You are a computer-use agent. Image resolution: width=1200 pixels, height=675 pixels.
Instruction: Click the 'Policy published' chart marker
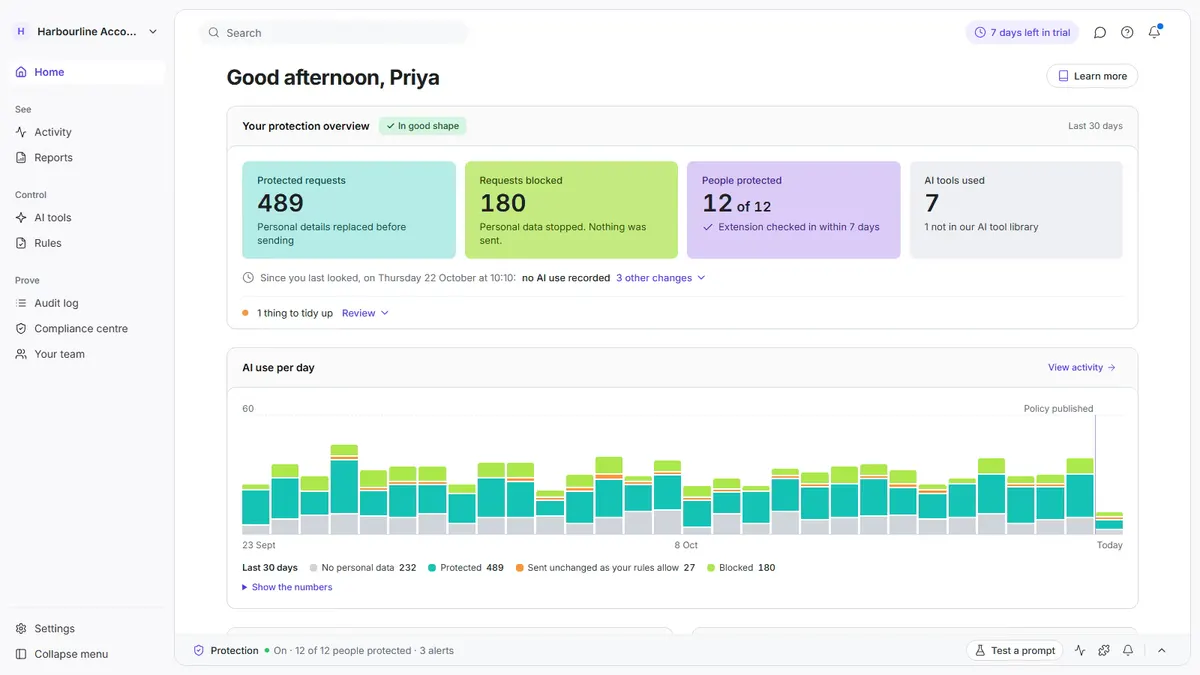pos(1058,408)
